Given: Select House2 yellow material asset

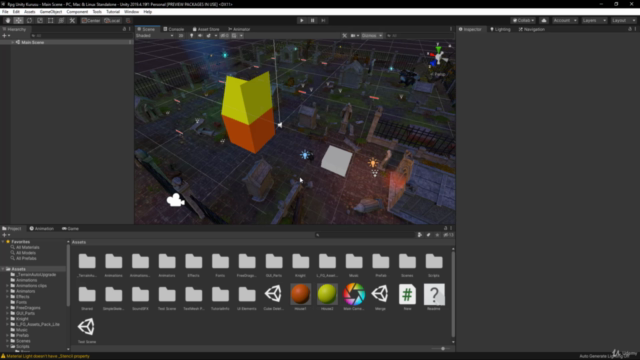Looking at the screenshot, I should coord(327,297).
